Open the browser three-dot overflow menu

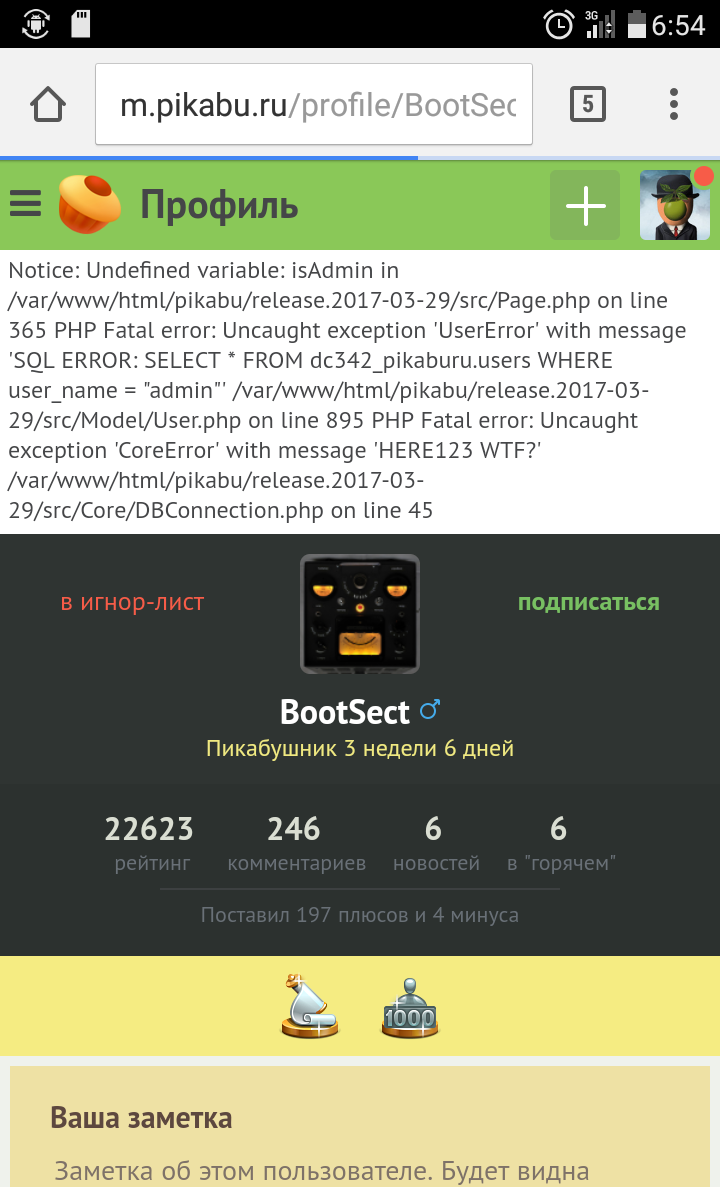point(674,104)
